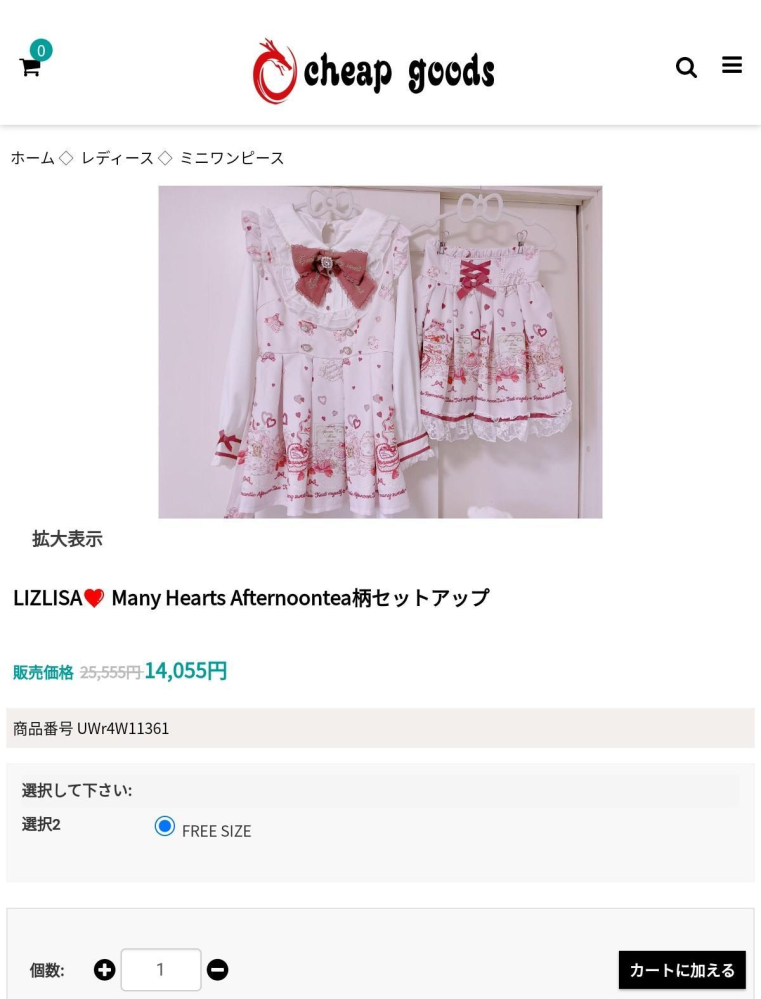Increase quantity with the plus icon

[105, 970]
